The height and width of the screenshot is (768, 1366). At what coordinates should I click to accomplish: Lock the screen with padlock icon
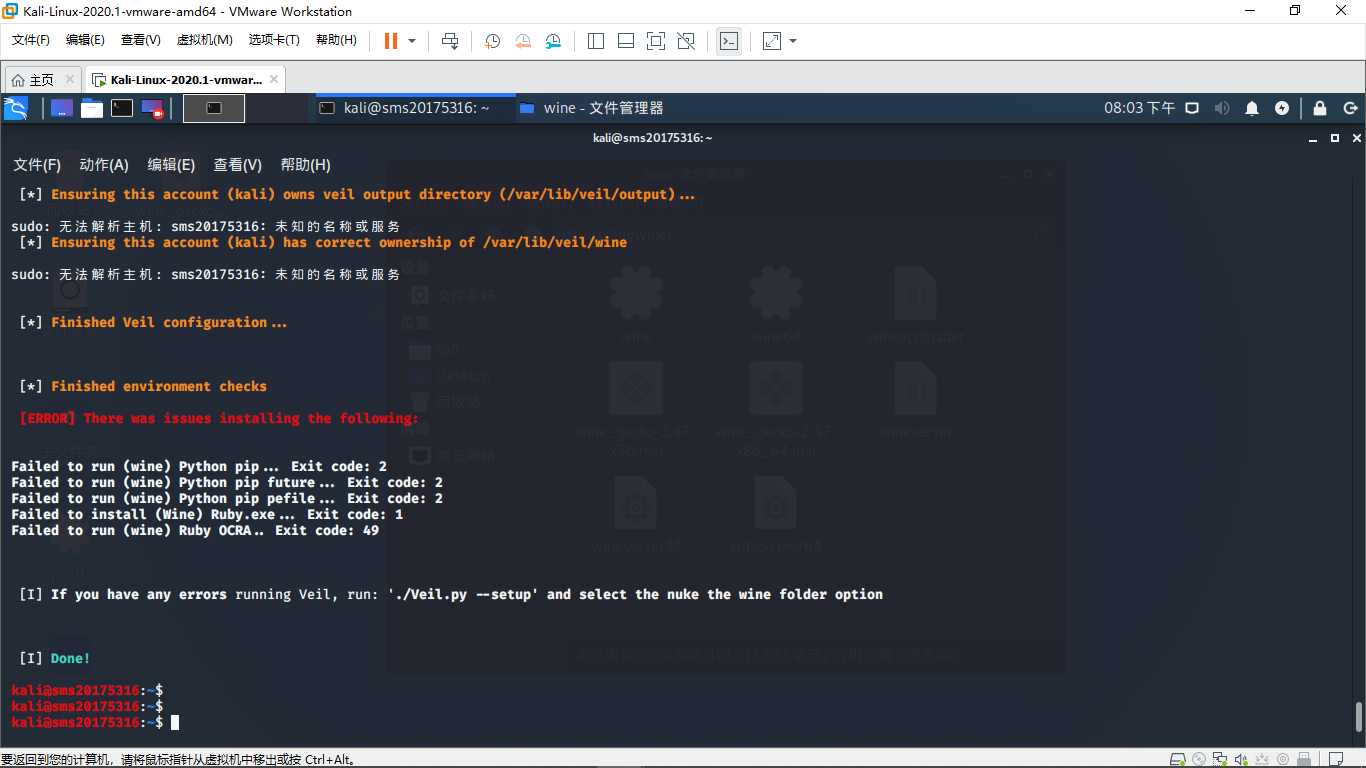coord(1320,108)
